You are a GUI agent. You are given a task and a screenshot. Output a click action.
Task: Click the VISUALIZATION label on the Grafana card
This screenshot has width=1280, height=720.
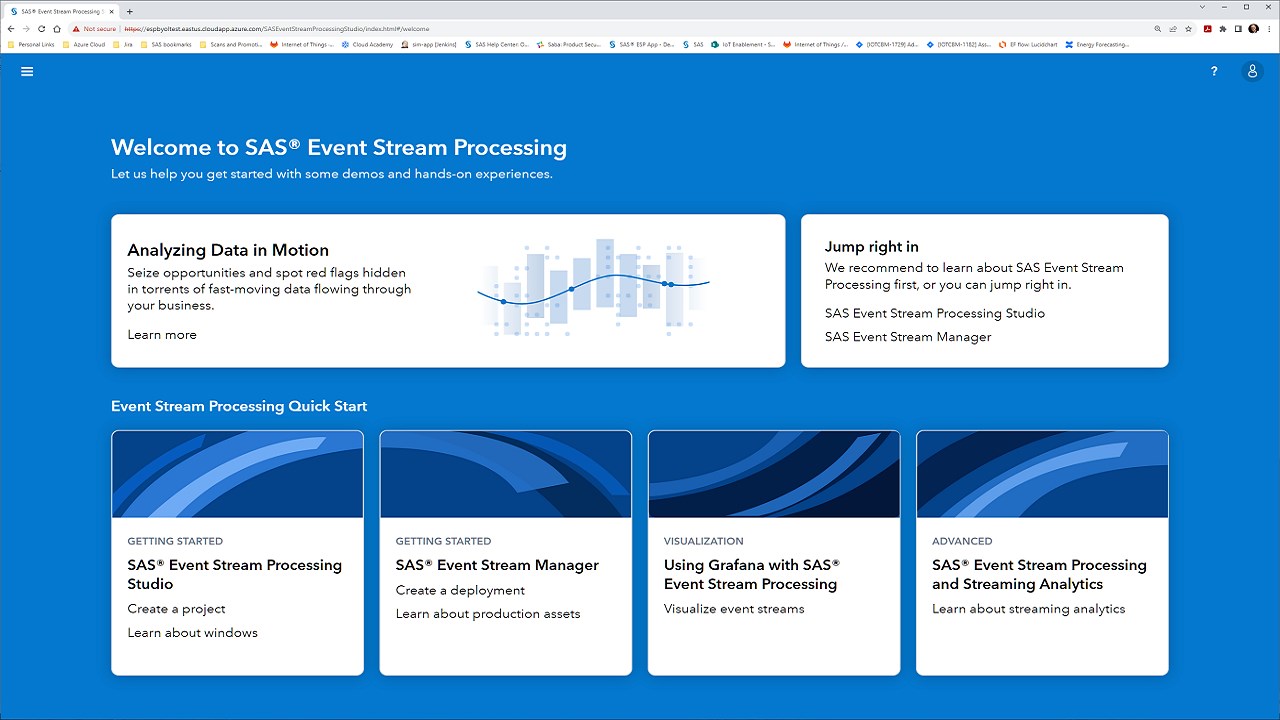pos(704,541)
